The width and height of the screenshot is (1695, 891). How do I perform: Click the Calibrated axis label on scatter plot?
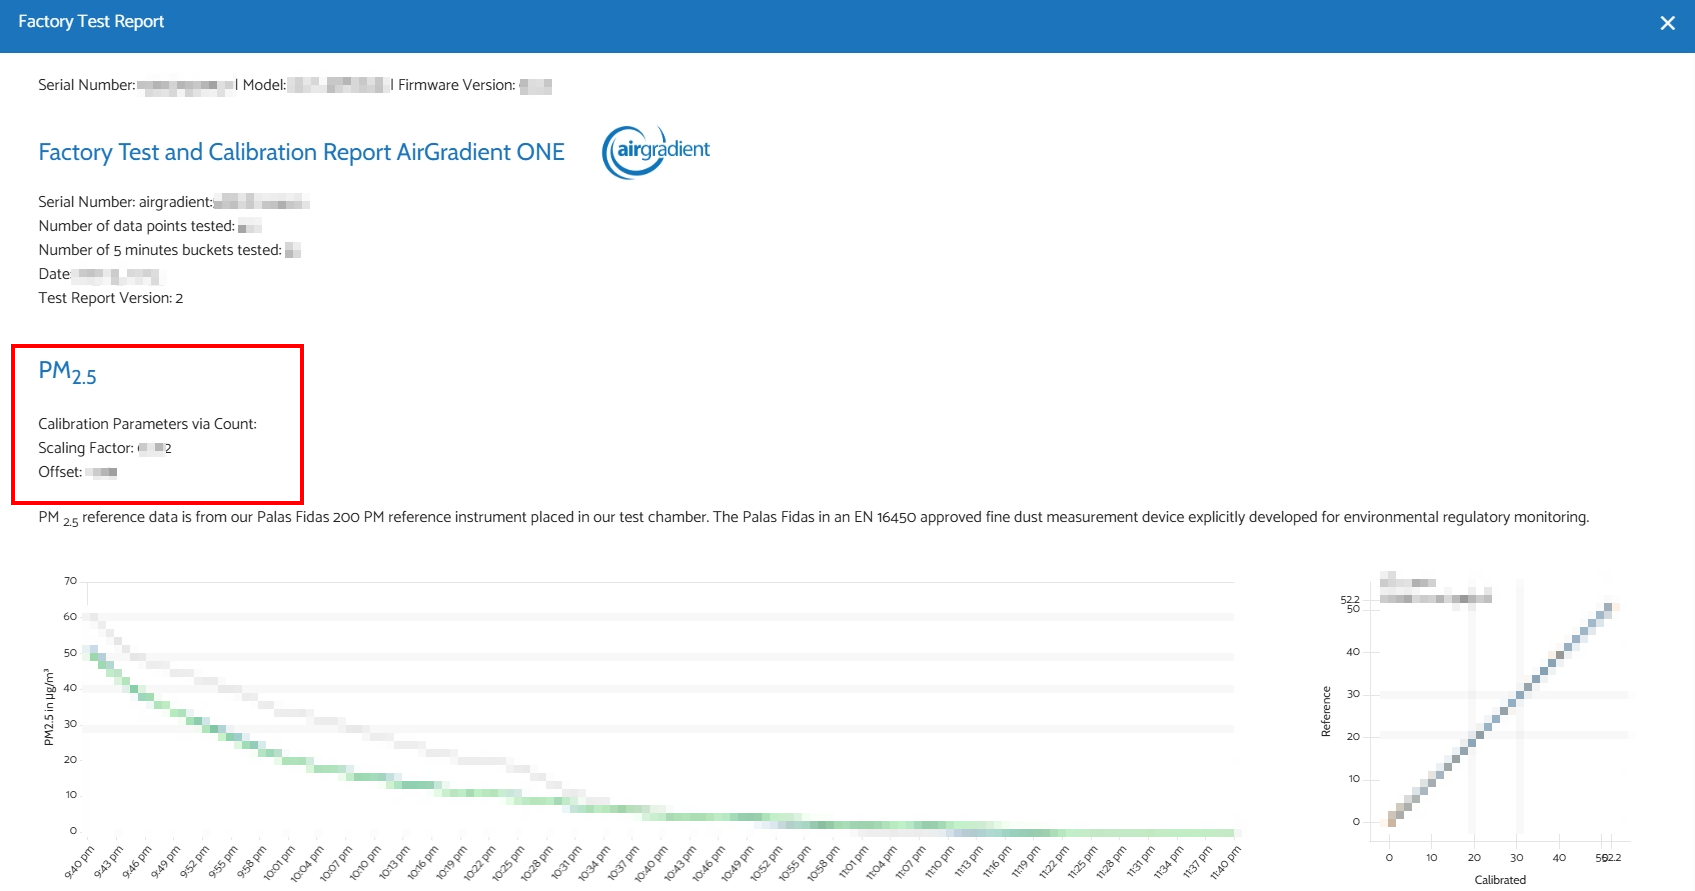1500,880
